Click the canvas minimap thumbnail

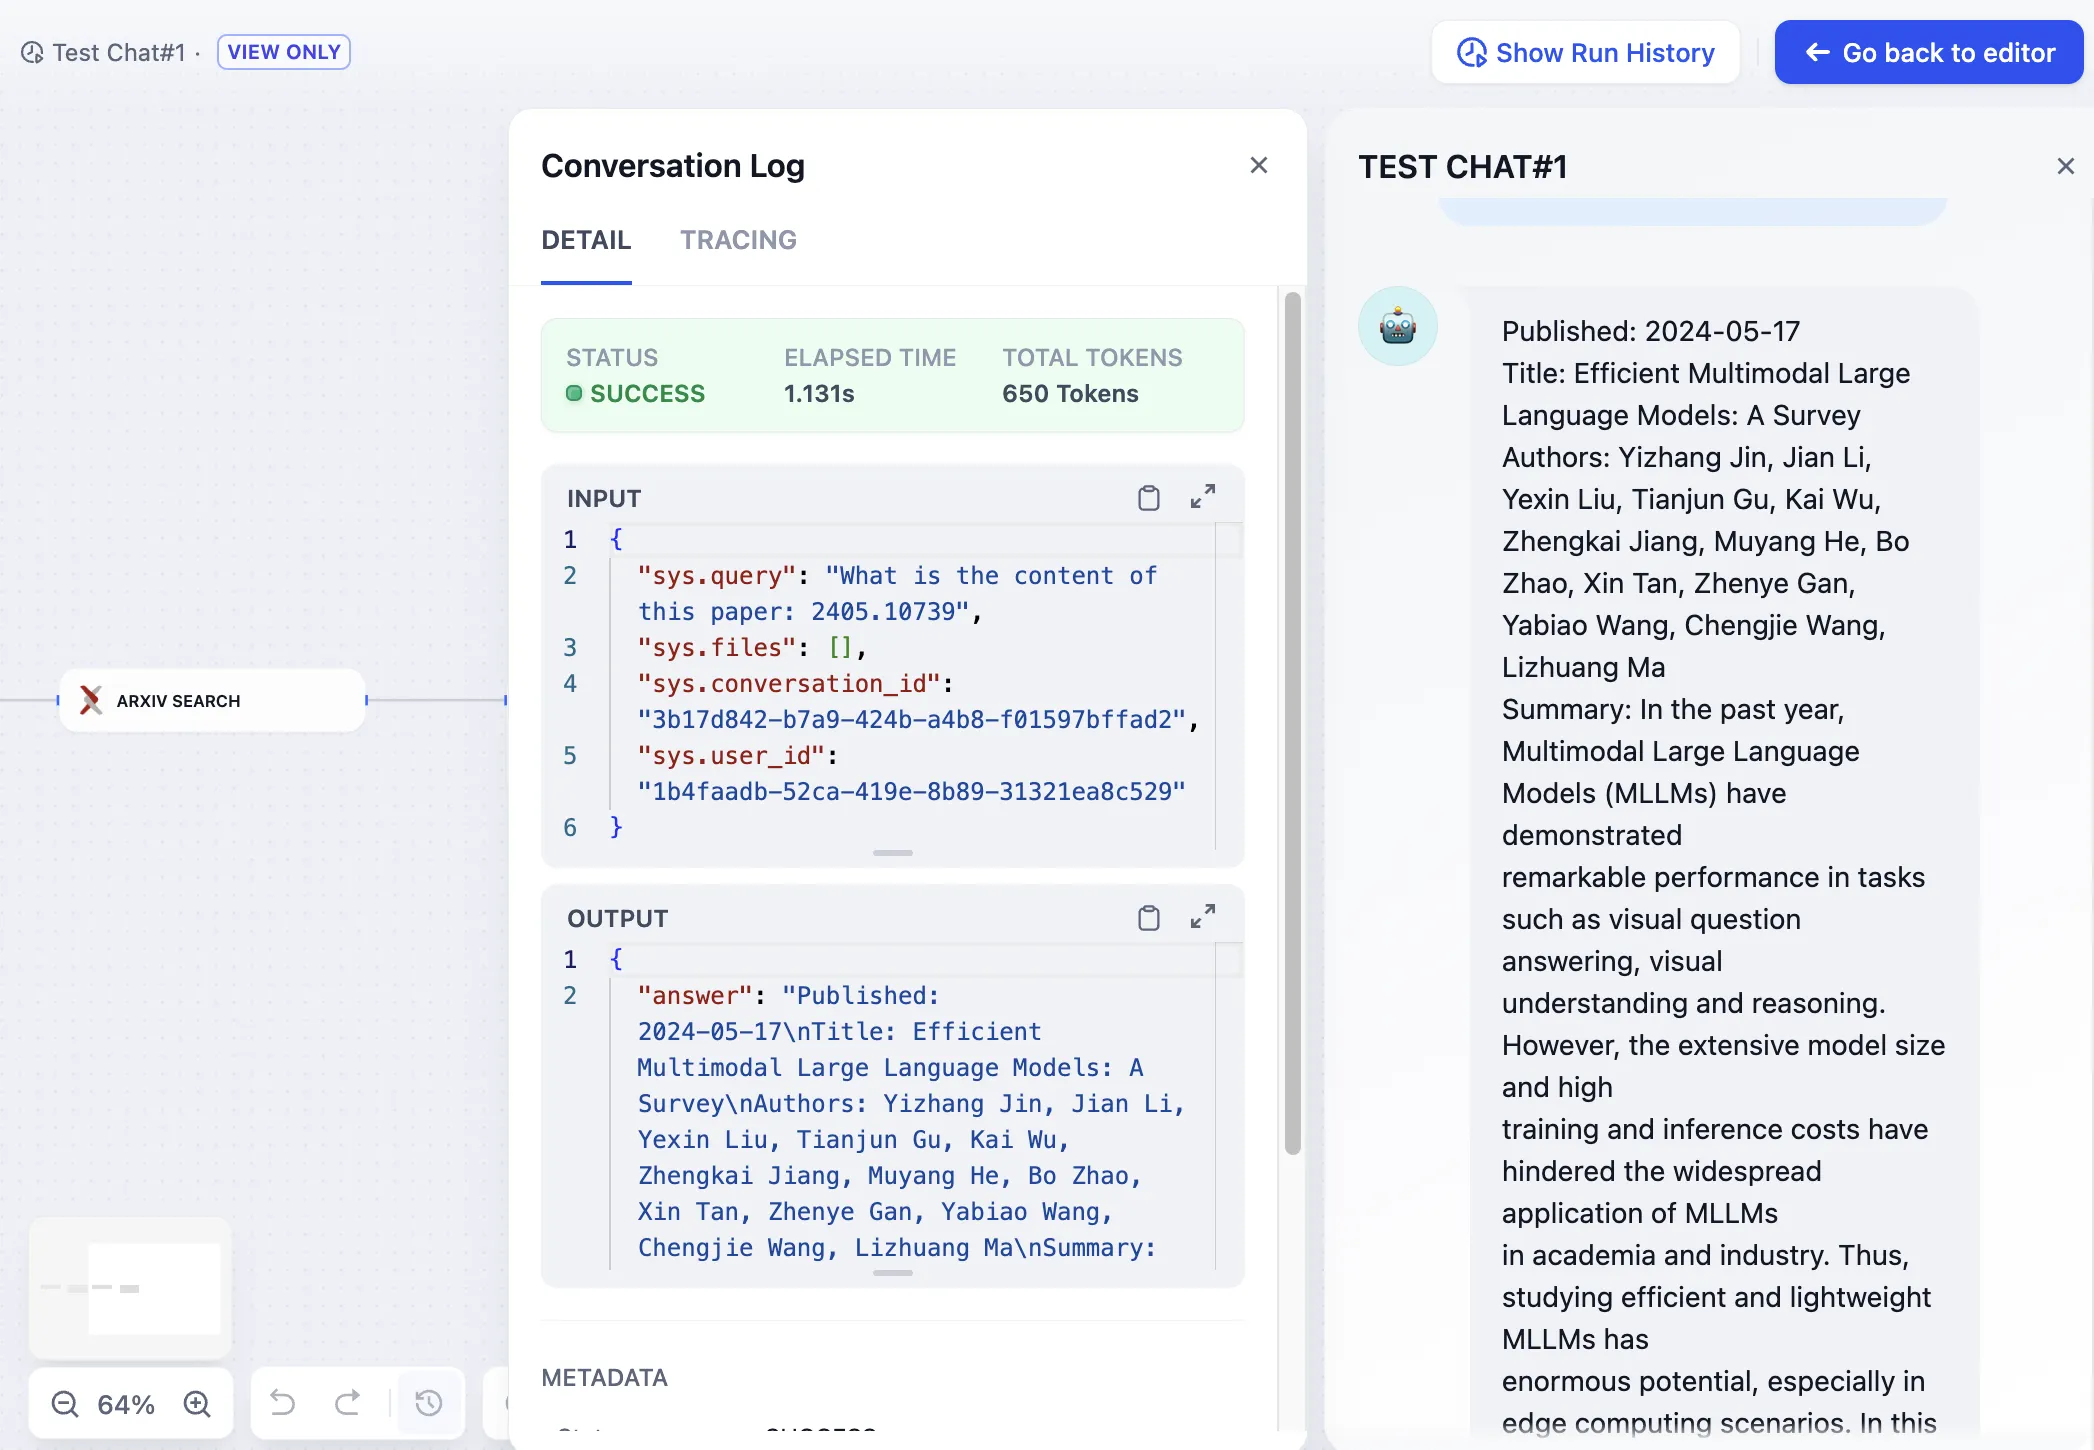(131, 1288)
